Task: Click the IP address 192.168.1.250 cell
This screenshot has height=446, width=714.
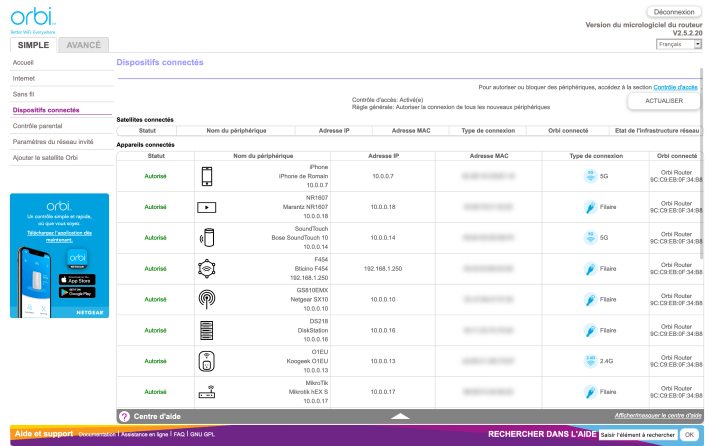Action: tap(383, 269)
